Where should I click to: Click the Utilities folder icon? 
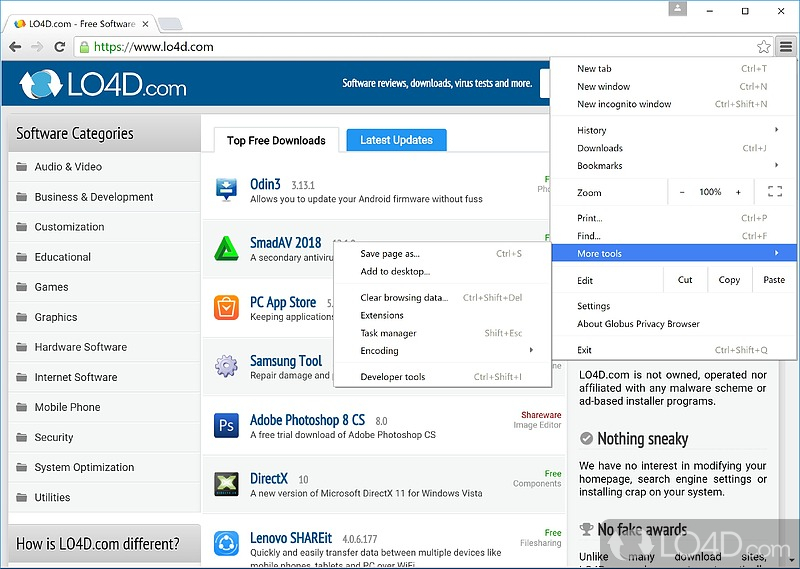[x=21, y=497]
